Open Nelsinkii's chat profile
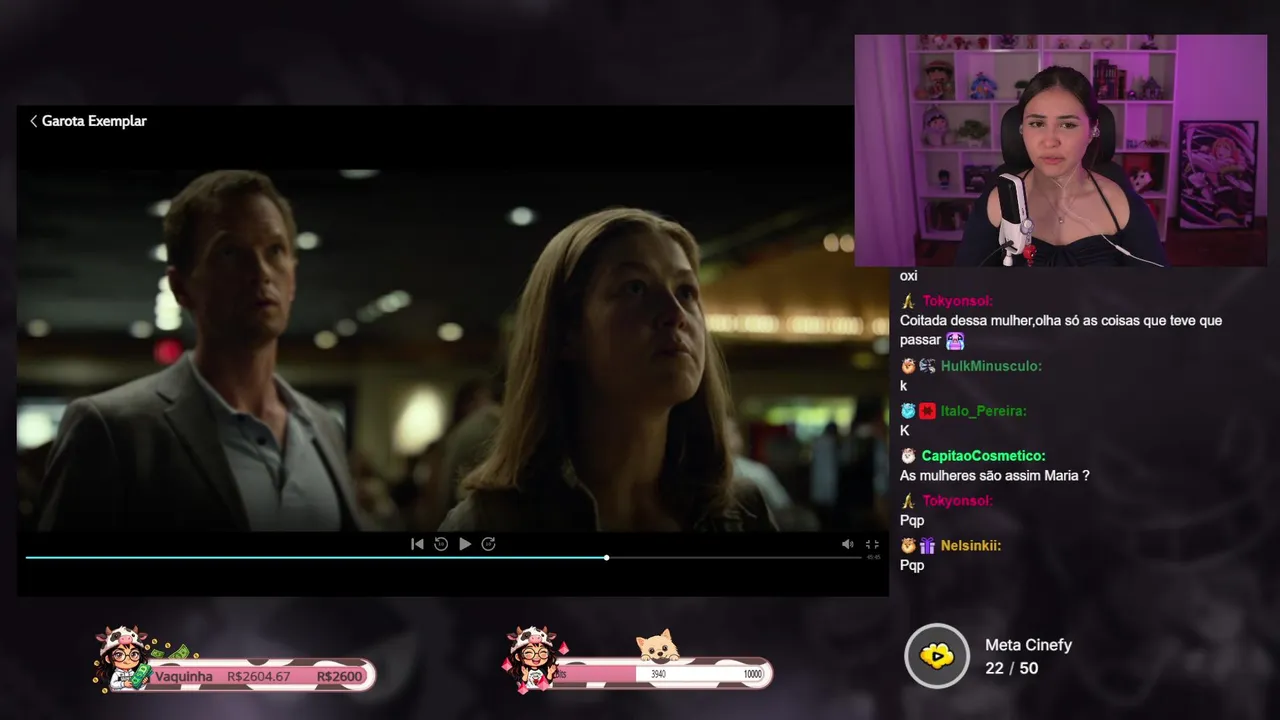 click(x=970, y=546)
